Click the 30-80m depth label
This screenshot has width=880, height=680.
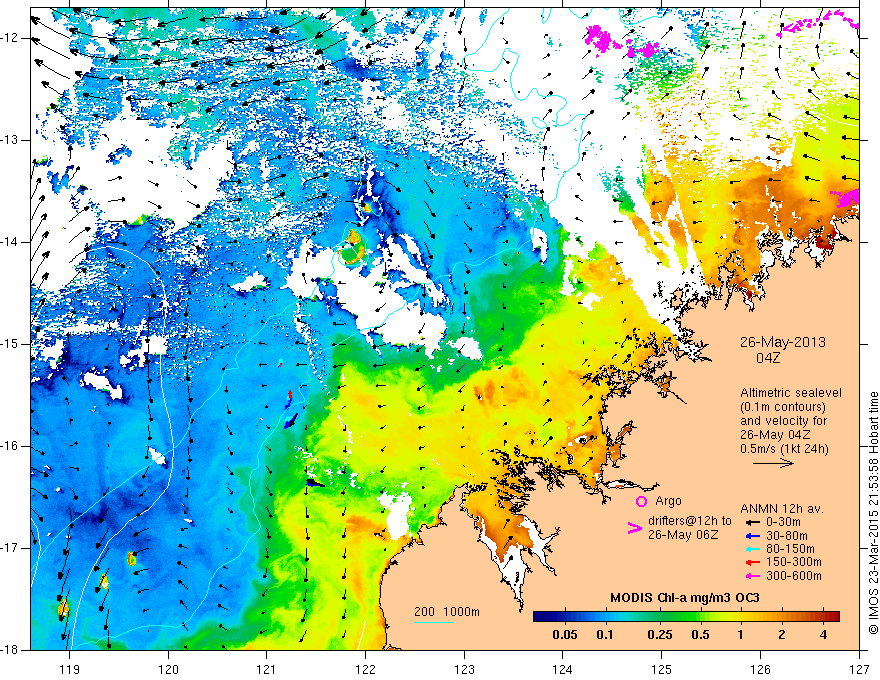click(787, 536)
